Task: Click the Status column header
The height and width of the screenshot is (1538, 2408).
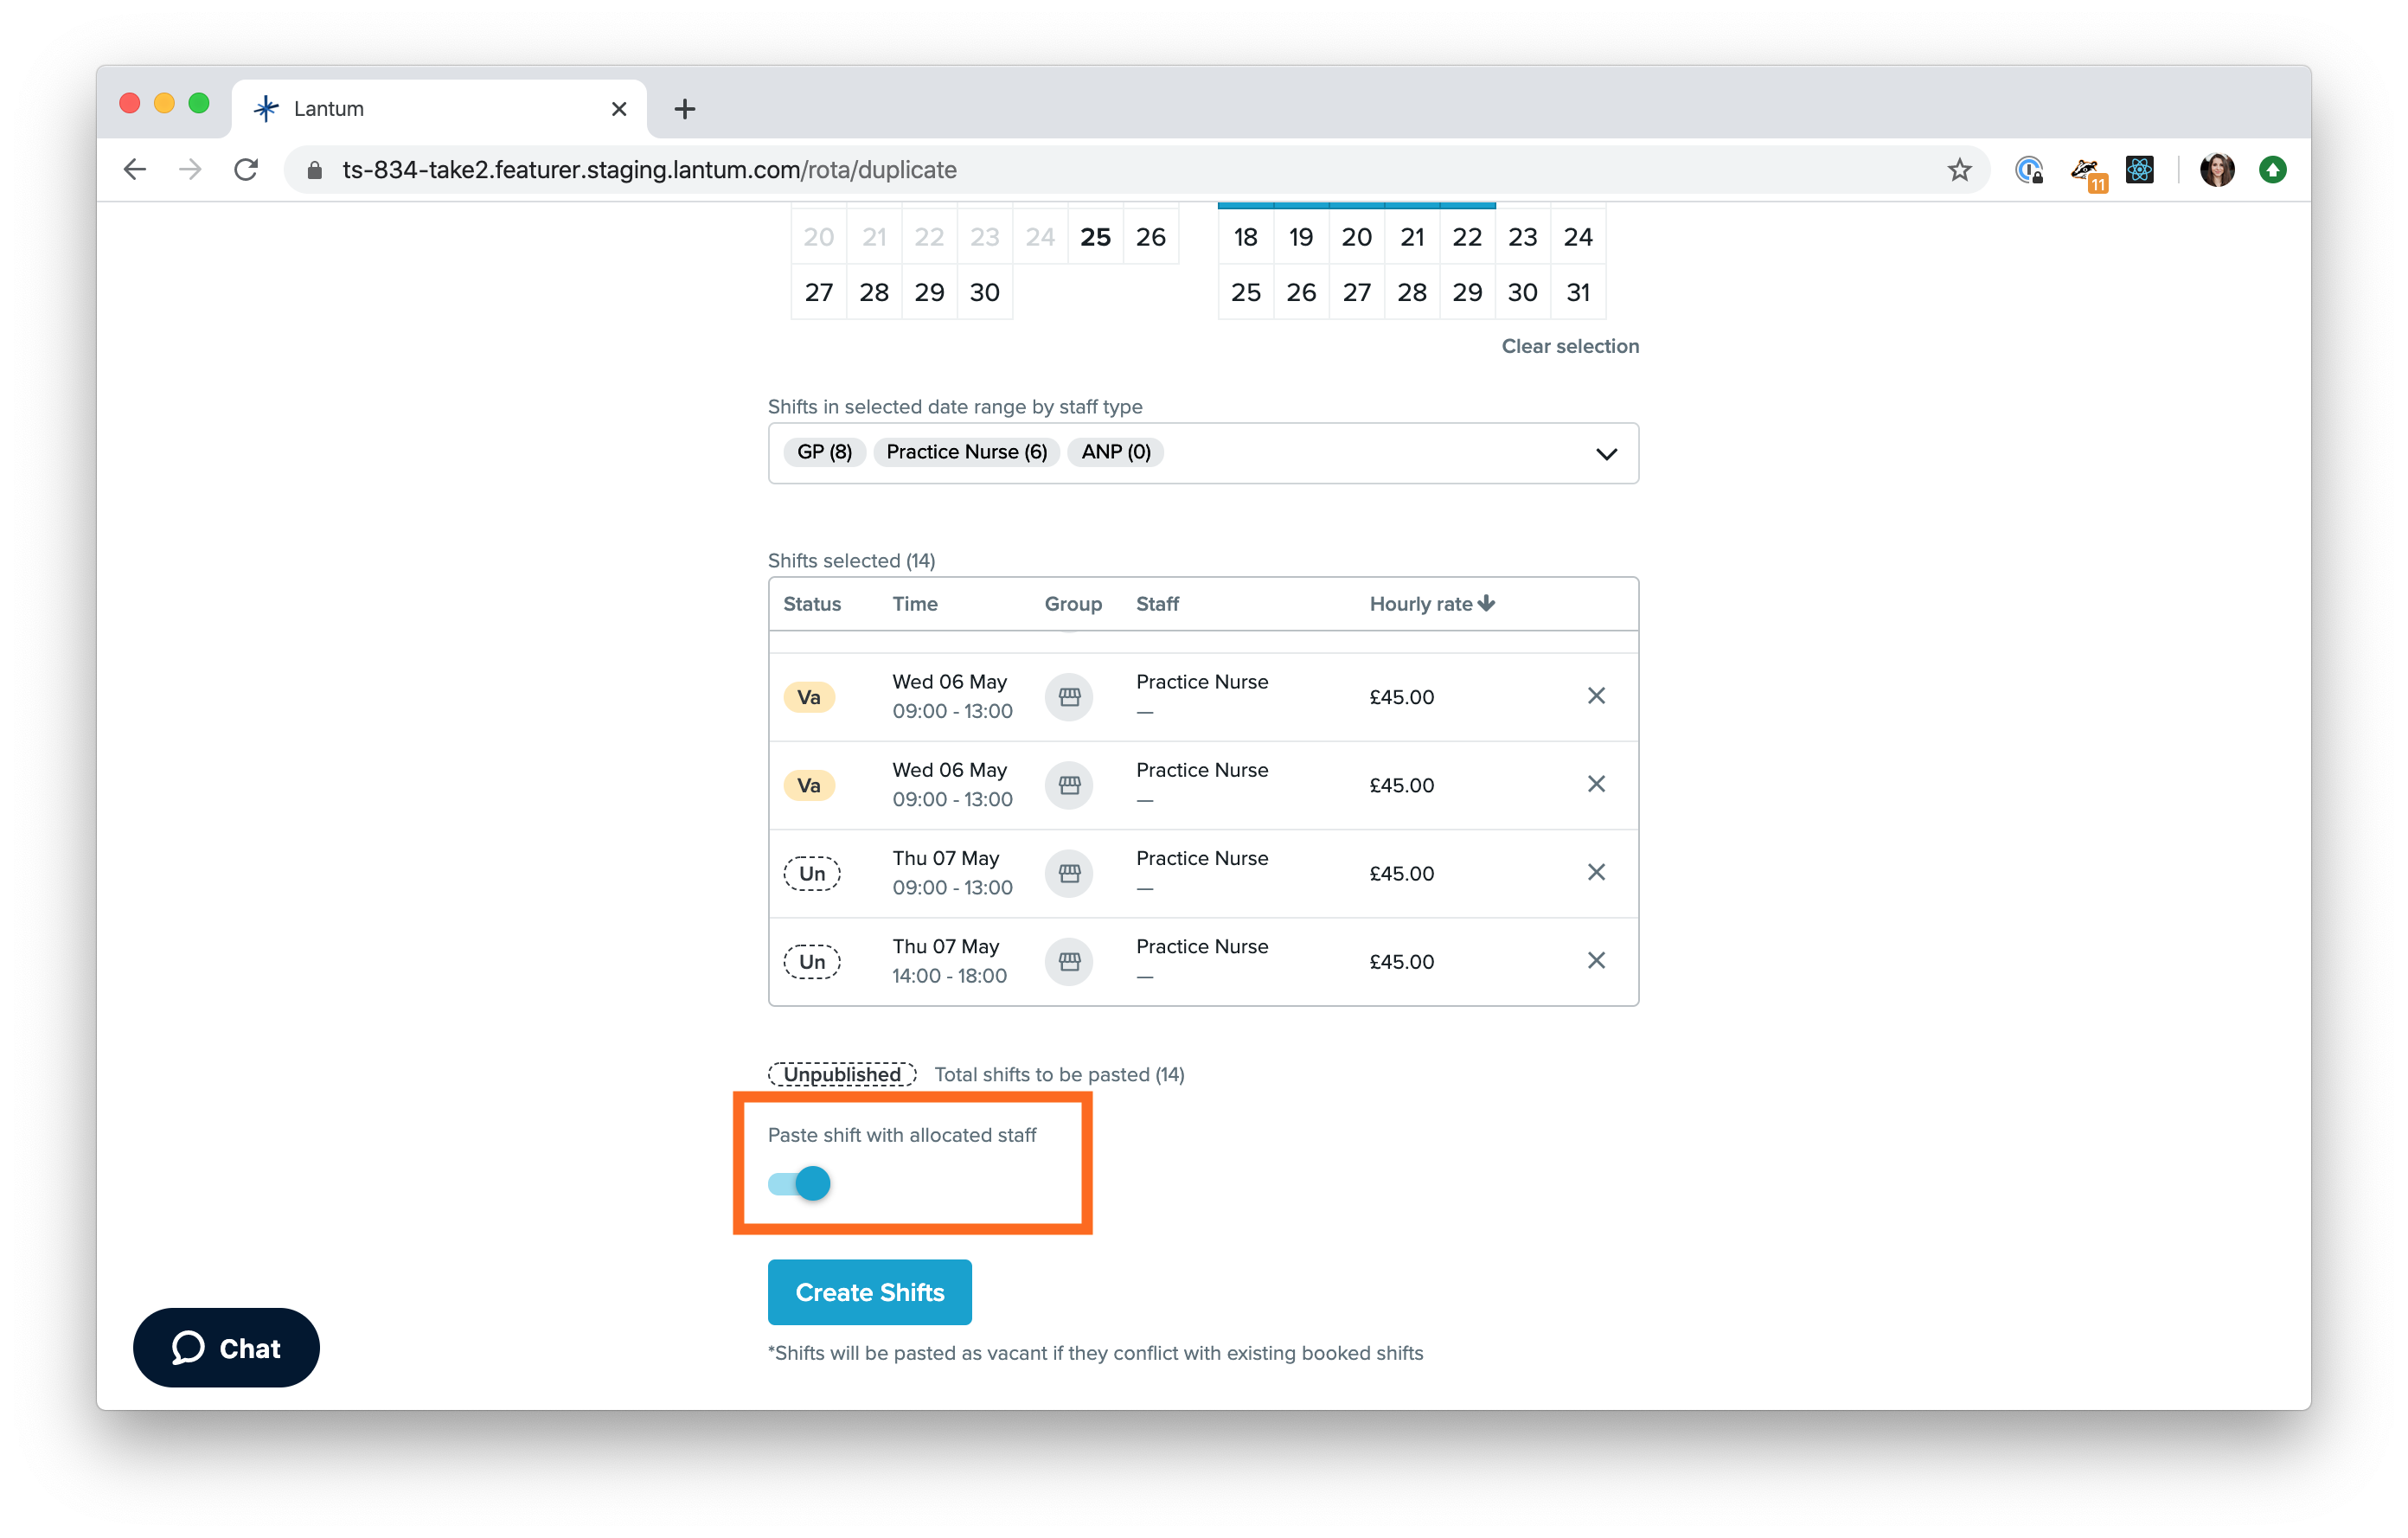Action: coord(811,604)
